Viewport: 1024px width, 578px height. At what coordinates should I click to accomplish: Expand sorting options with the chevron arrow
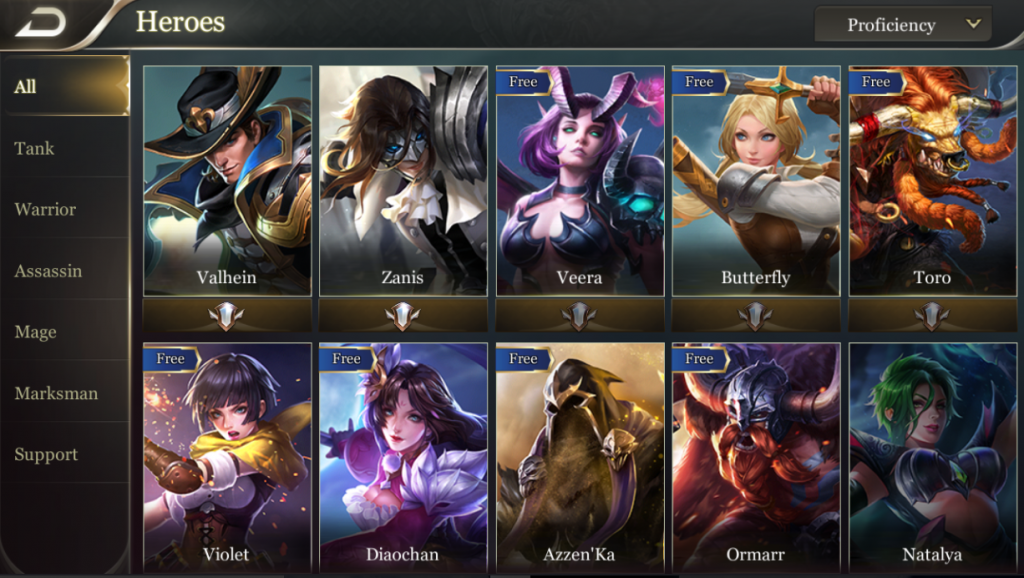pyautogui.click(x=973, y=24)
